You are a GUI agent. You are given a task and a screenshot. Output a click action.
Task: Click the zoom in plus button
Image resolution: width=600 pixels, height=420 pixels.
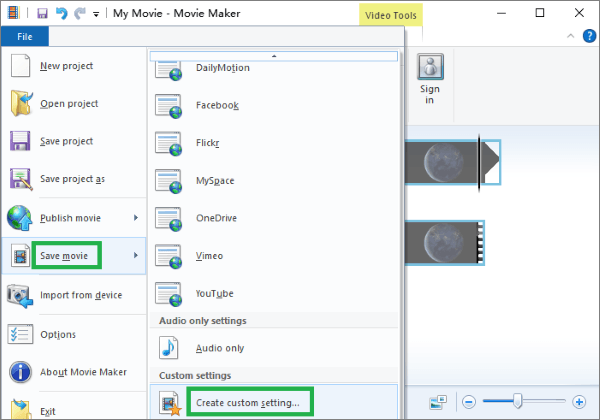coord(579,402)
